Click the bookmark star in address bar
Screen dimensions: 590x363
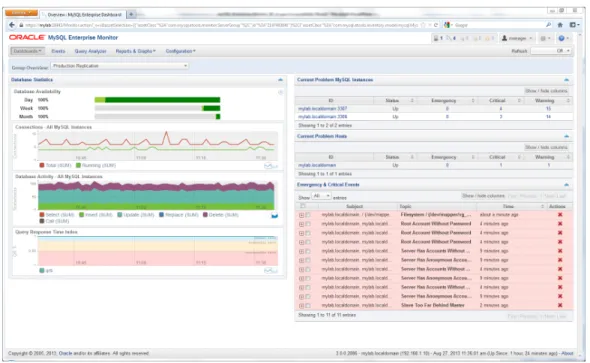pos(423,25)
